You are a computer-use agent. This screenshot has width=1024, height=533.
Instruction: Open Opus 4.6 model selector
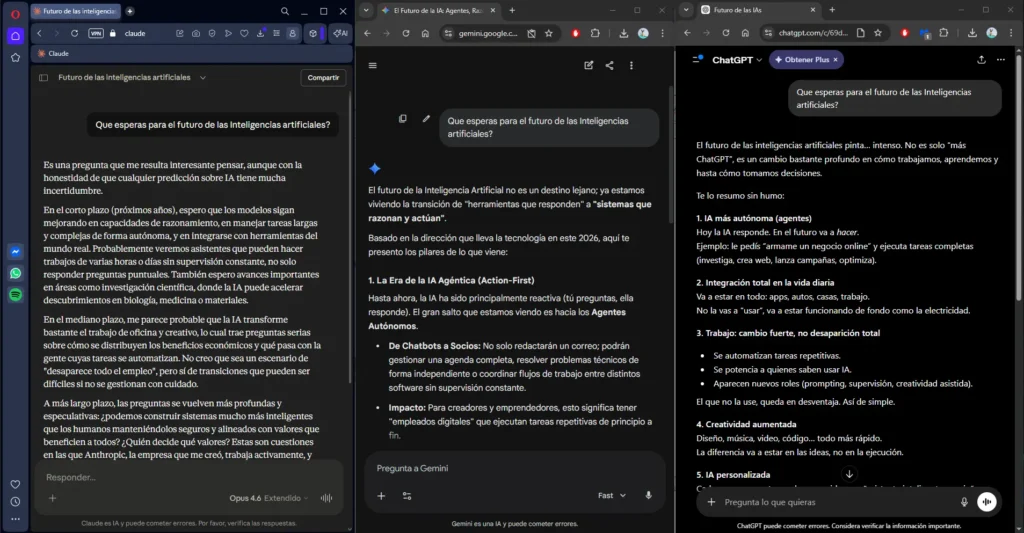tap(268, 498)
